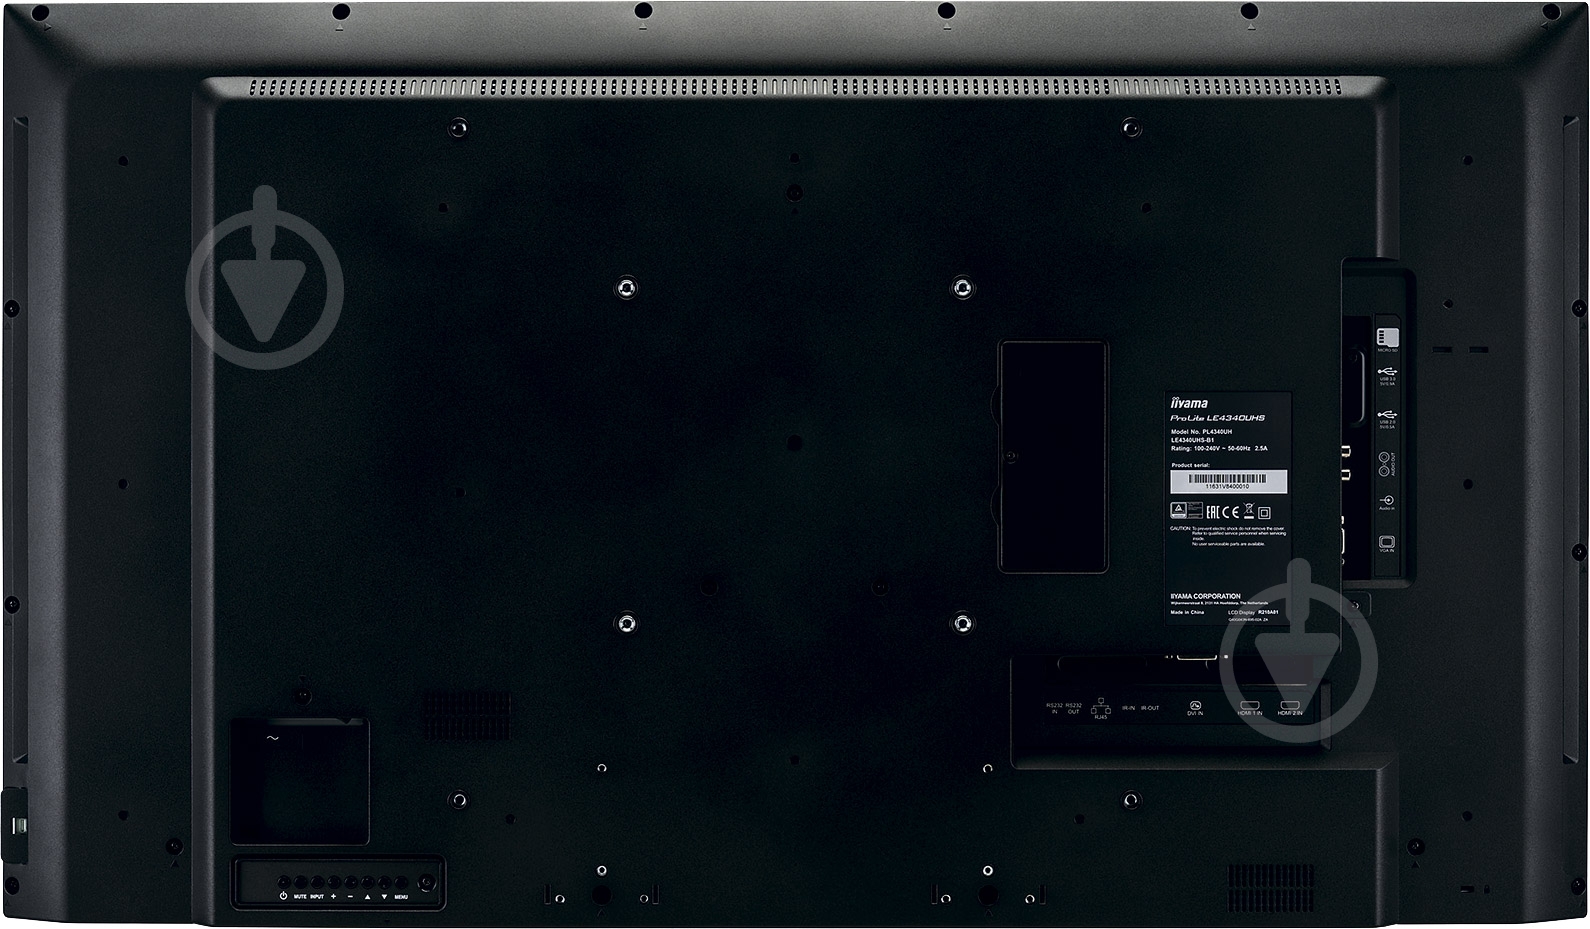Toggle the MUTE control

300,884
